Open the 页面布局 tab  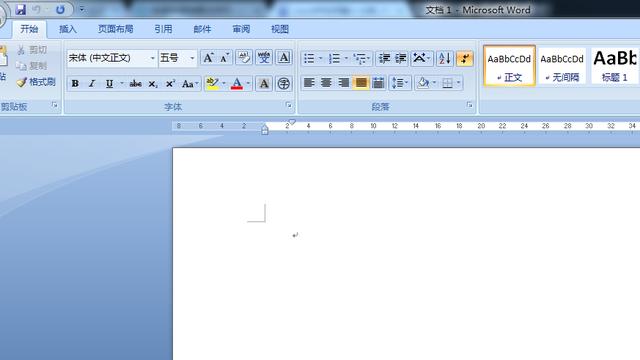[x=116, y=29]
